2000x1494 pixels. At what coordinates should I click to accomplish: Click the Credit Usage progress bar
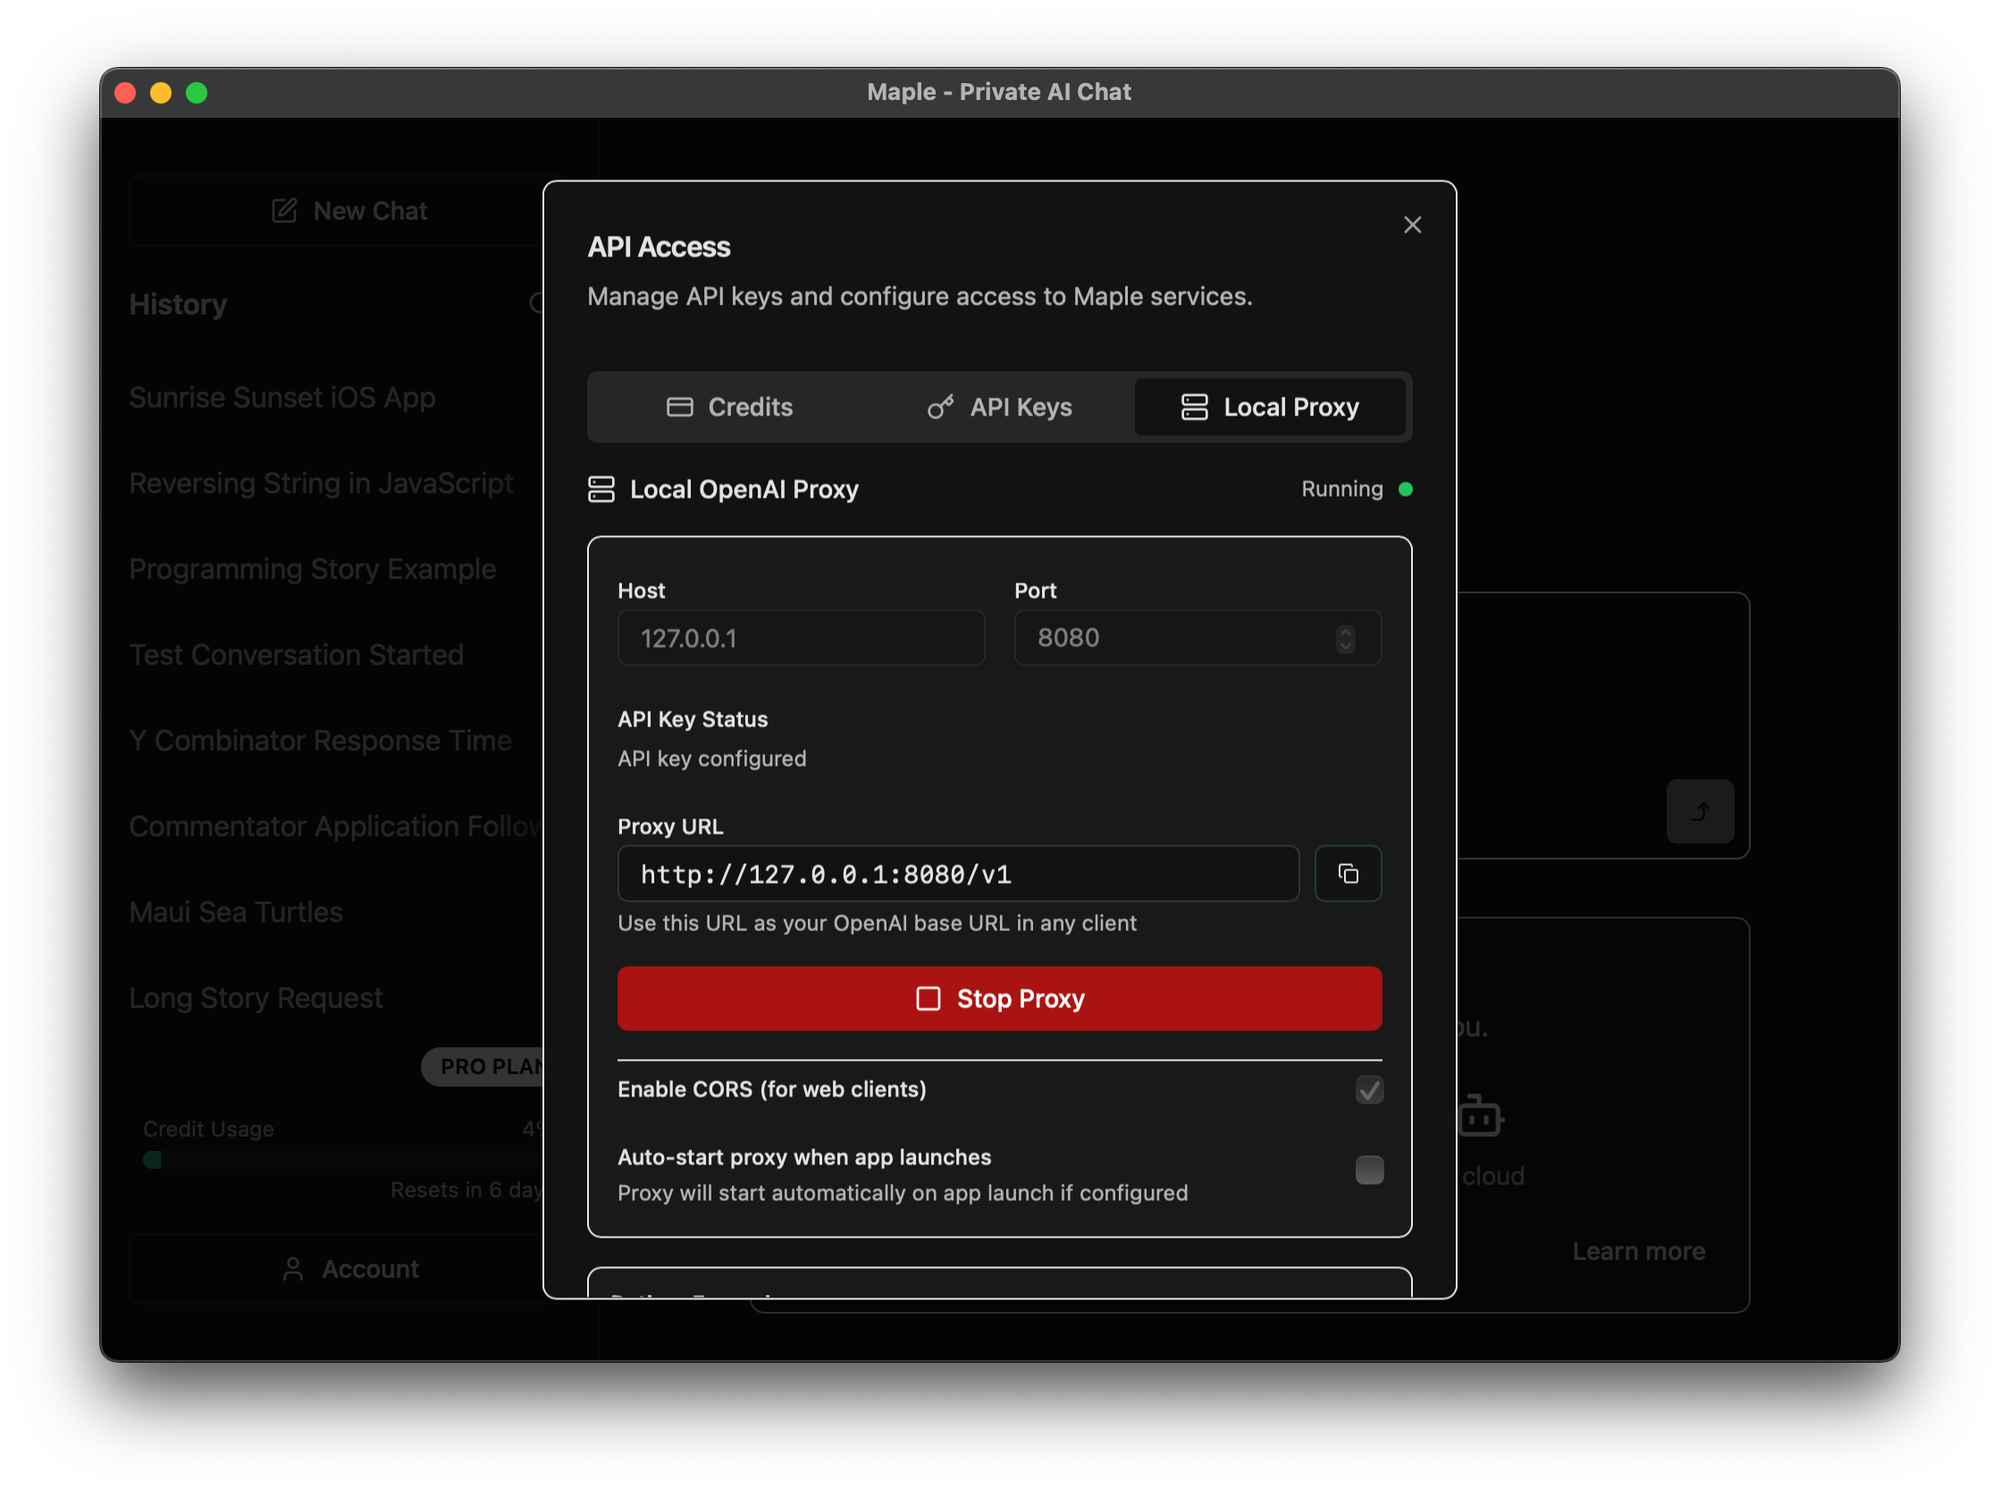(x=340, y=1160)
